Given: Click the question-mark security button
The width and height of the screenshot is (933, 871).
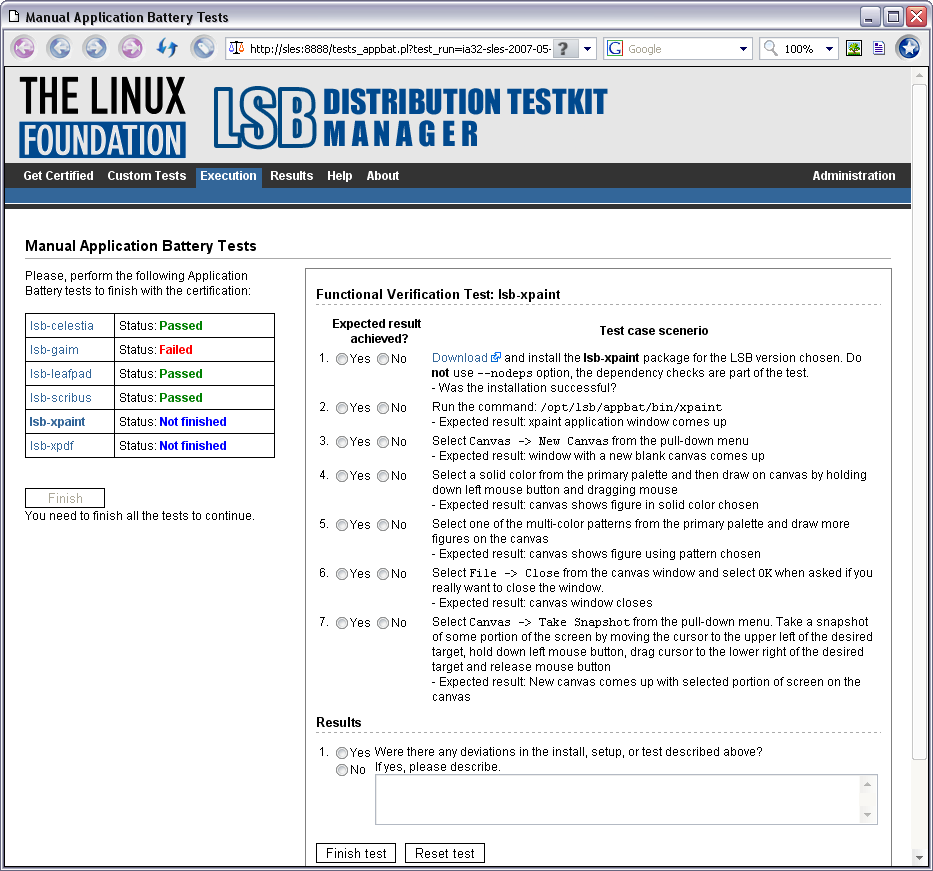Looking at the screenshot, I should tap(564, 49).
